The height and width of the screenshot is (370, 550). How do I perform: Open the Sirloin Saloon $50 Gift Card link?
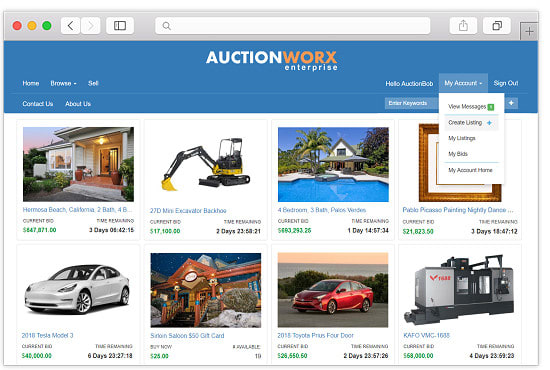point(187,336)
